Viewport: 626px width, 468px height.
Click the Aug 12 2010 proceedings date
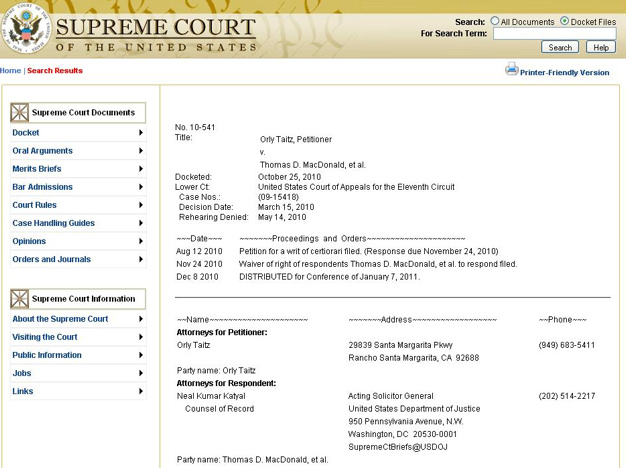pos(199,251)
